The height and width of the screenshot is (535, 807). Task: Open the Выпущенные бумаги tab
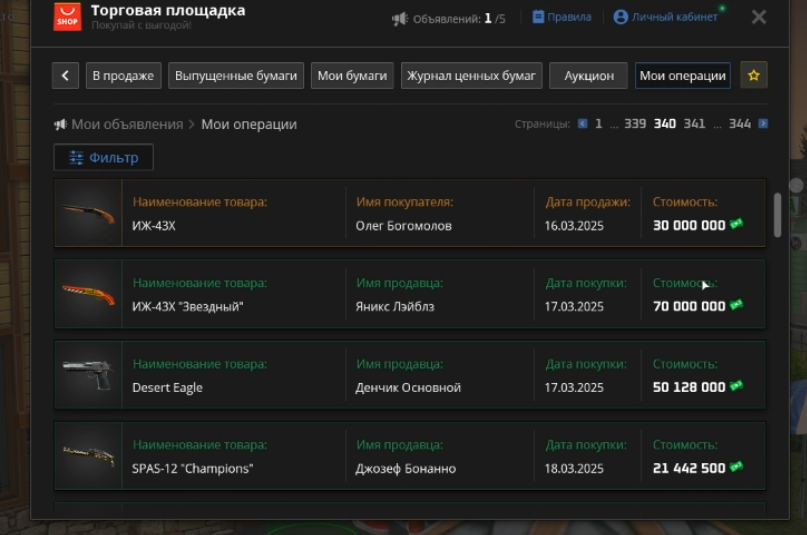click(x=236, y=76)
